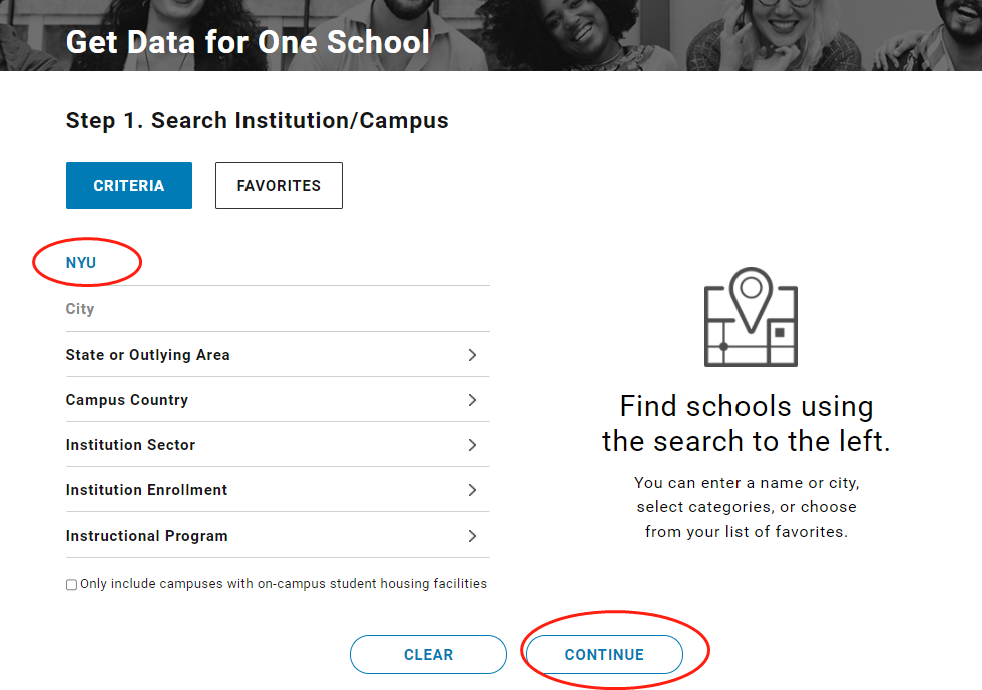Expand the Institution Sector text label
Viewport: 982px width, 690px height.
pyautogui.click(x=130, y=445)
